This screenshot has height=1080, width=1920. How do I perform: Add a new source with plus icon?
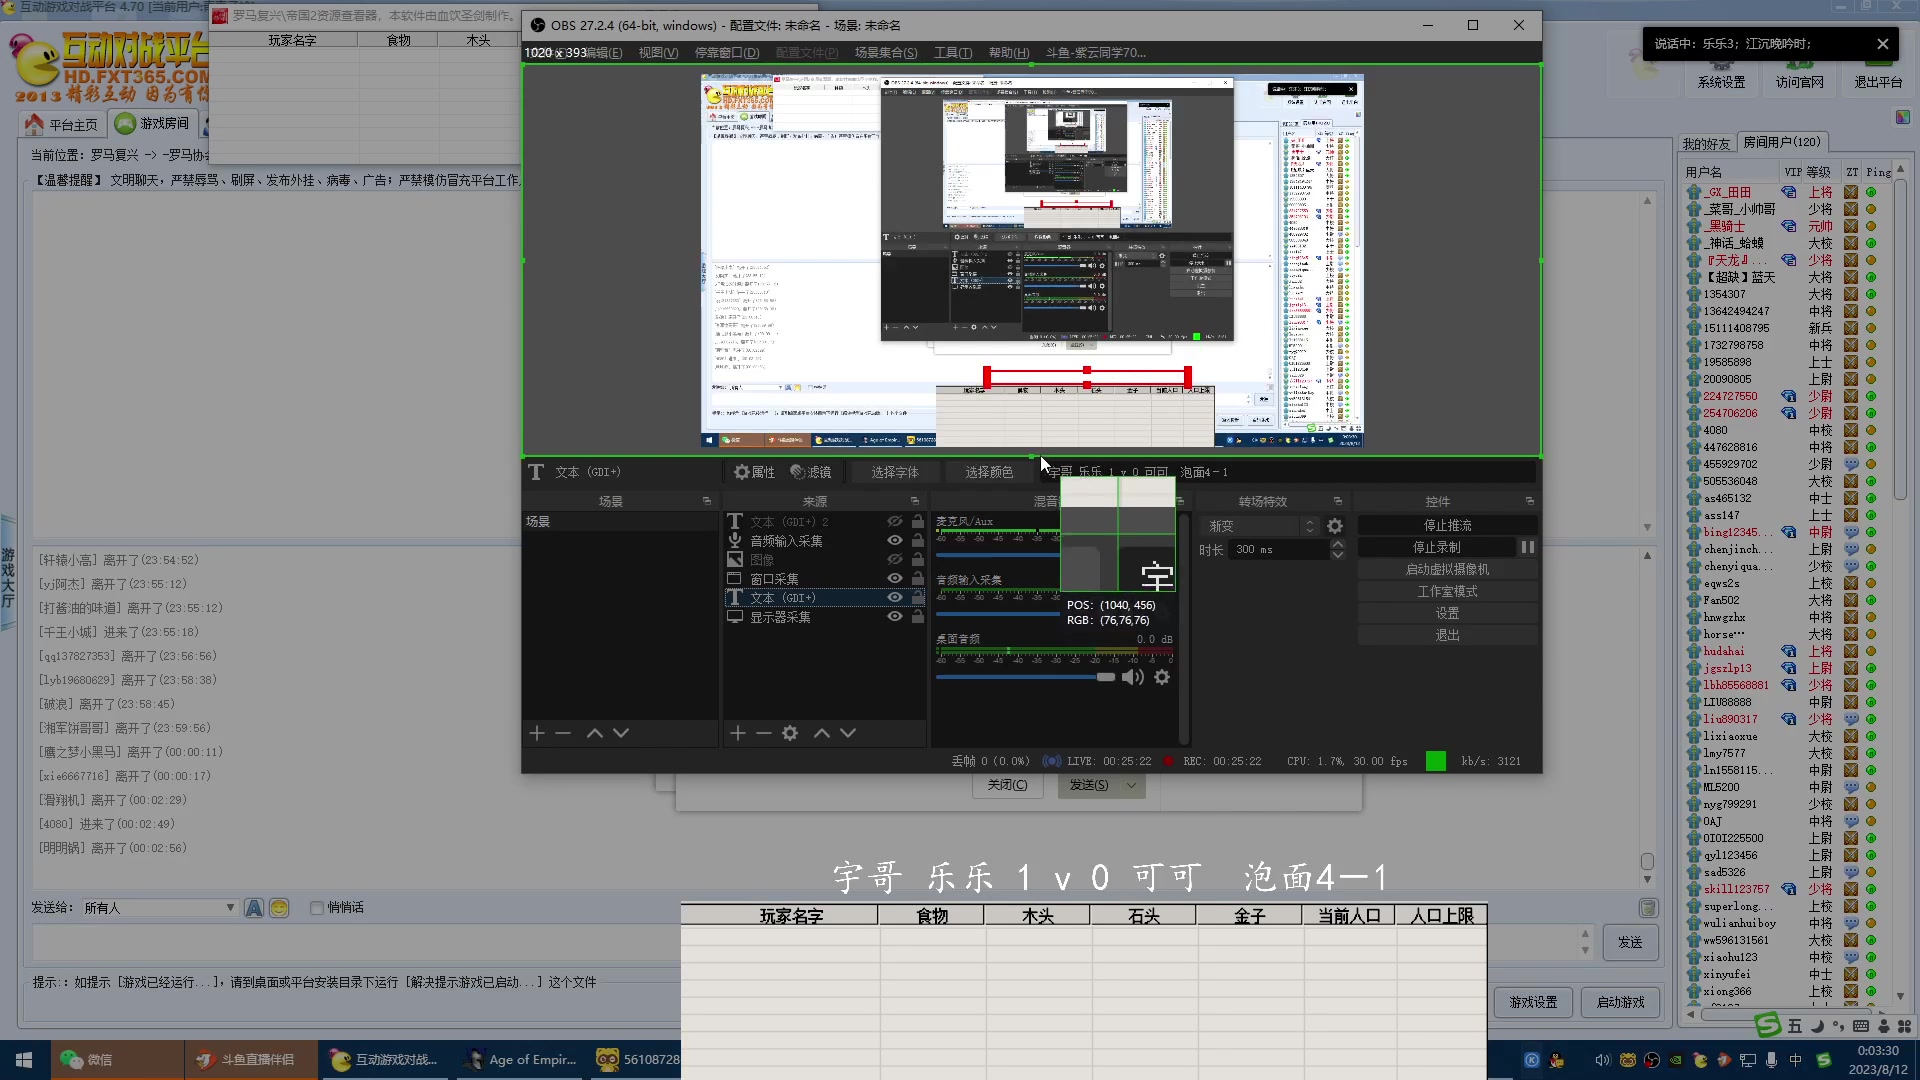click(738, 733)
